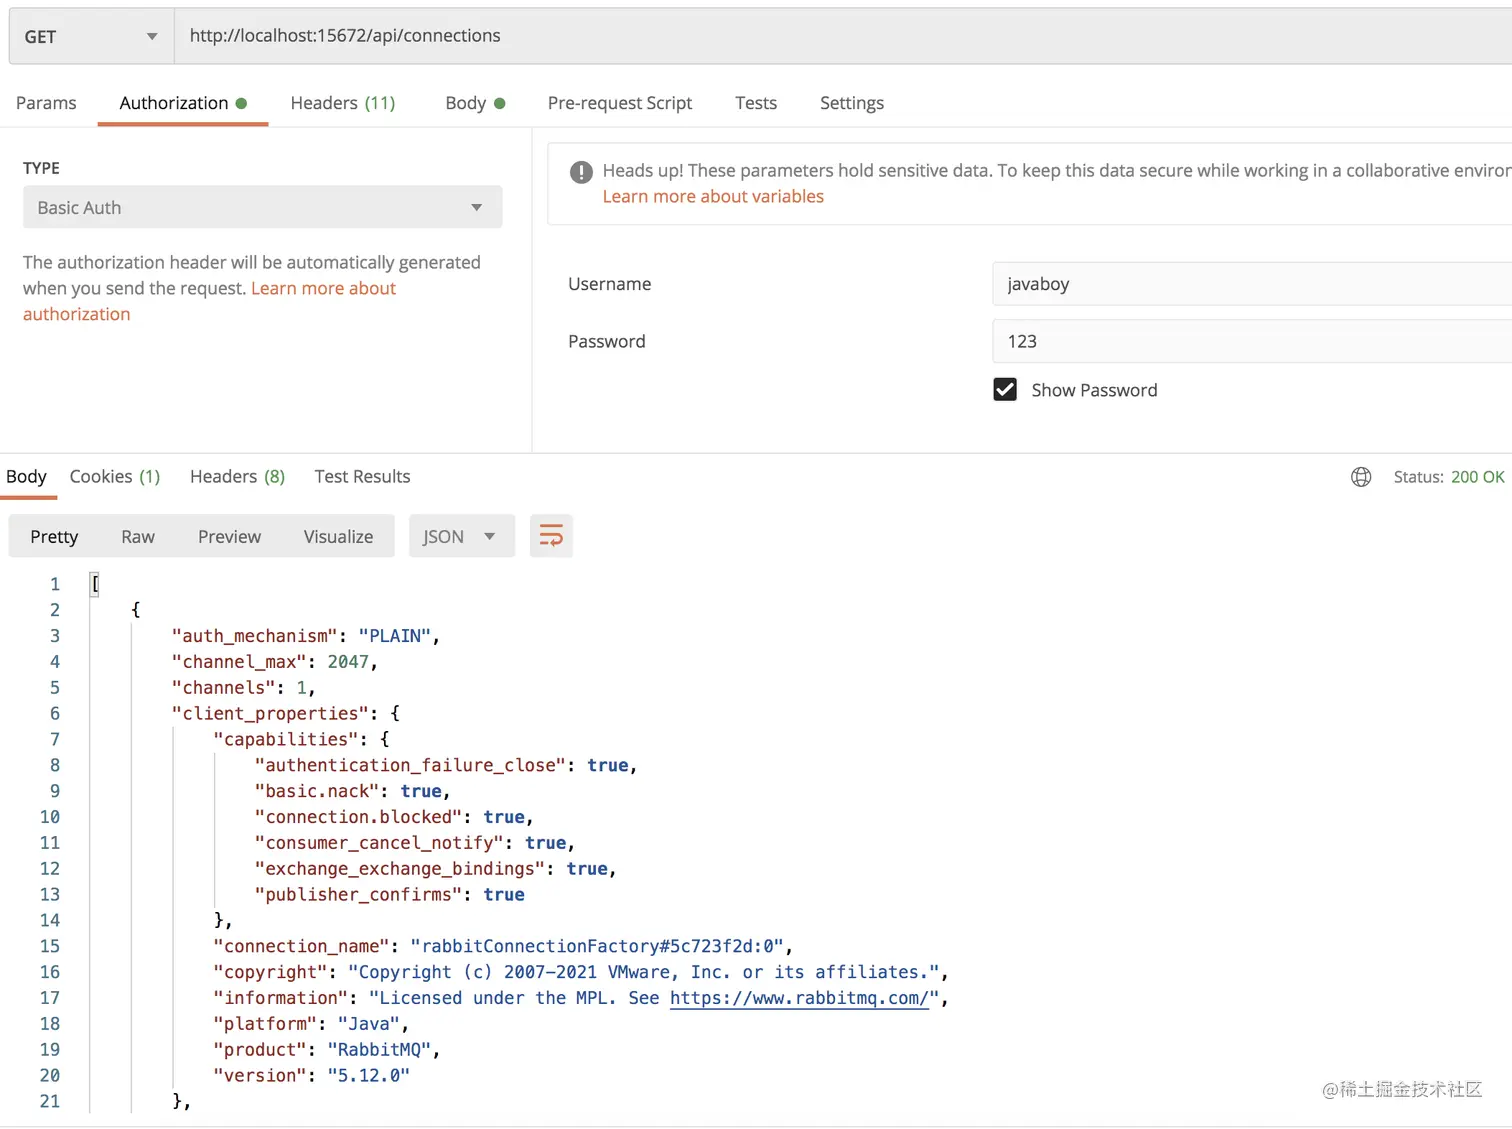Viewport: 1512px width, 1129px height.
Task: Click the "auth_mechanism" key on line 3
Action: click(x=255, y=636)
